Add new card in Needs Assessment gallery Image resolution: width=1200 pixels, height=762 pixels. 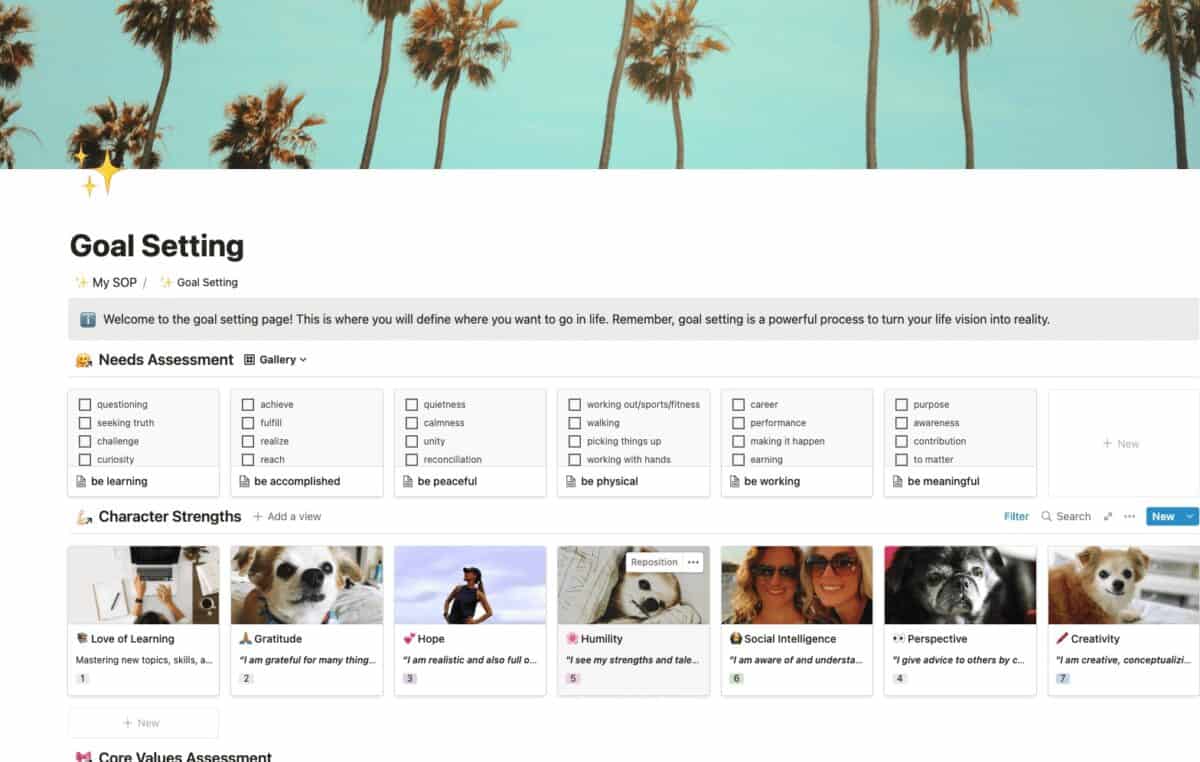1121,443
